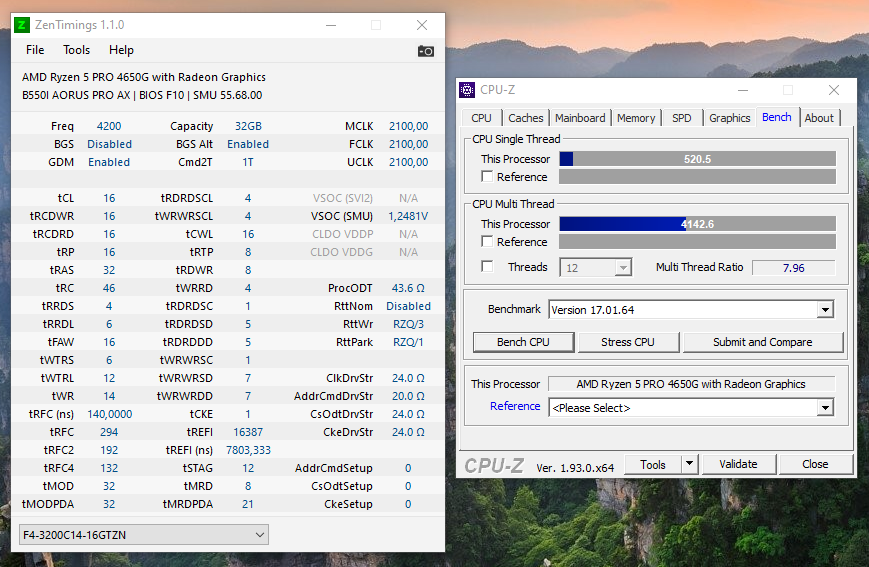Expand the F4-3200C14-16GTZN module dropdown
This screenshot has width=869, height=567.
144,535
